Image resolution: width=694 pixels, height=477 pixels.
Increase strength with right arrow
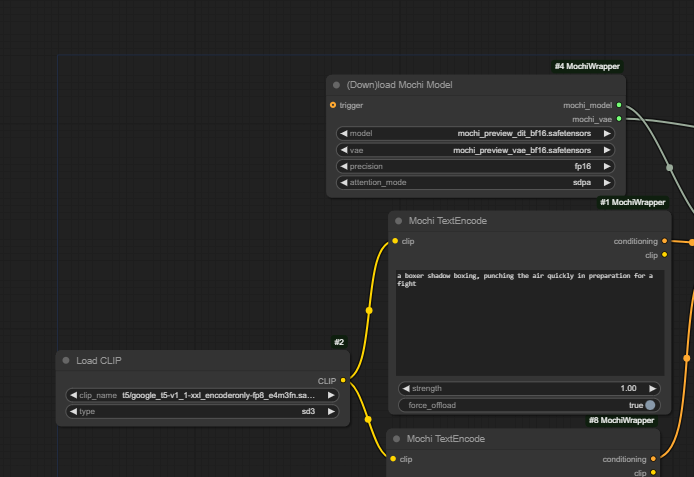(x=652, y=389)
